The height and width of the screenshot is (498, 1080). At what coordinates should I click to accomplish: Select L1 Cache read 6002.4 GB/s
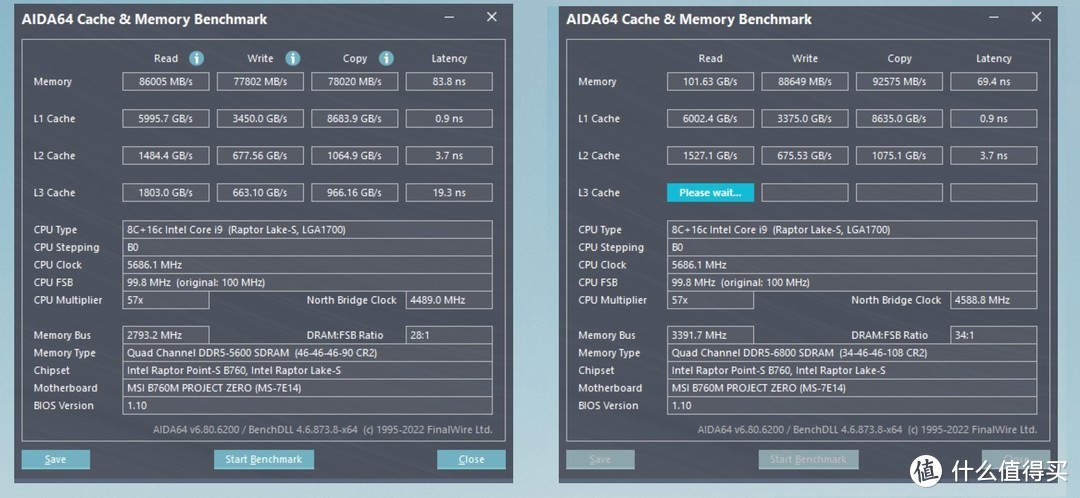pyautogui.click(x=710, y=118)
